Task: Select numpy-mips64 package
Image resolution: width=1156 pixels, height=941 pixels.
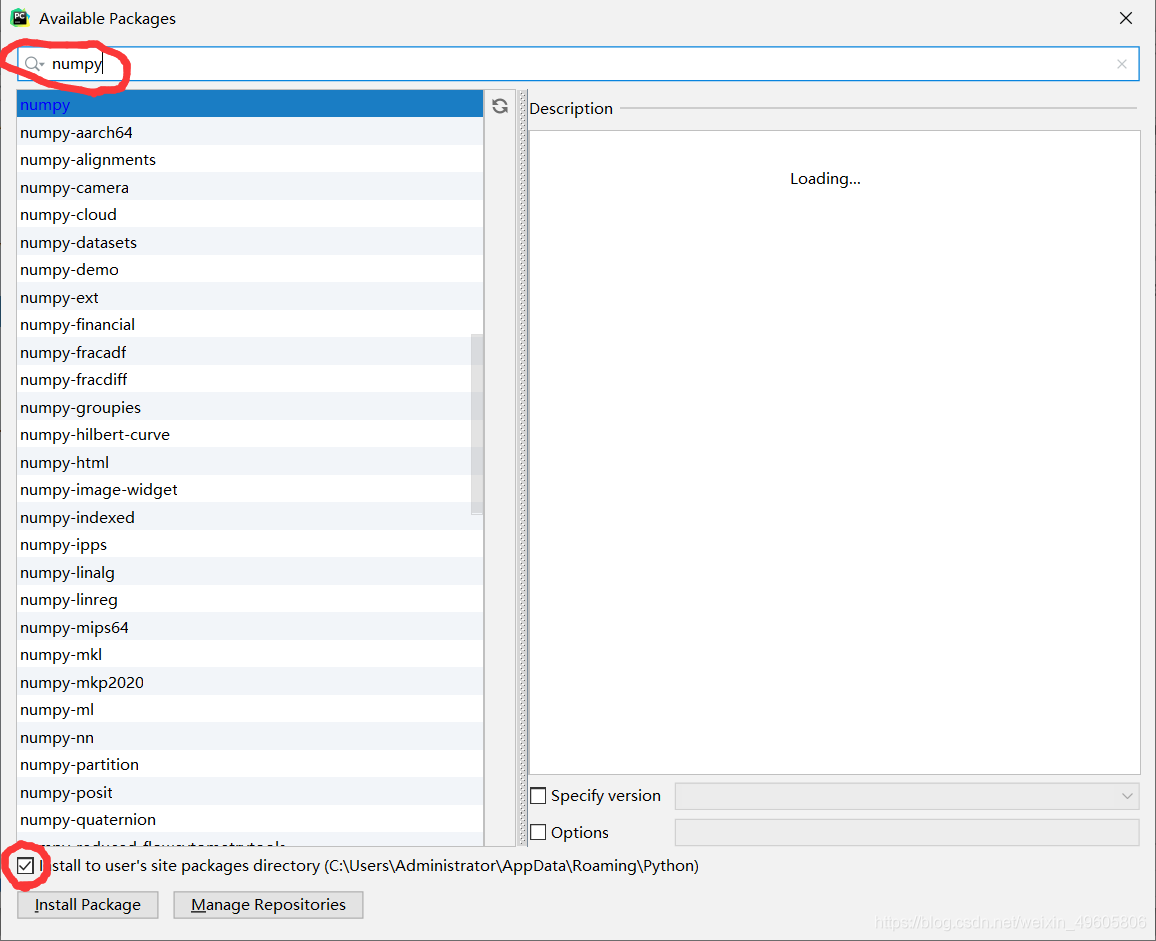Action: pyautogui.click(x=250, y=628)
